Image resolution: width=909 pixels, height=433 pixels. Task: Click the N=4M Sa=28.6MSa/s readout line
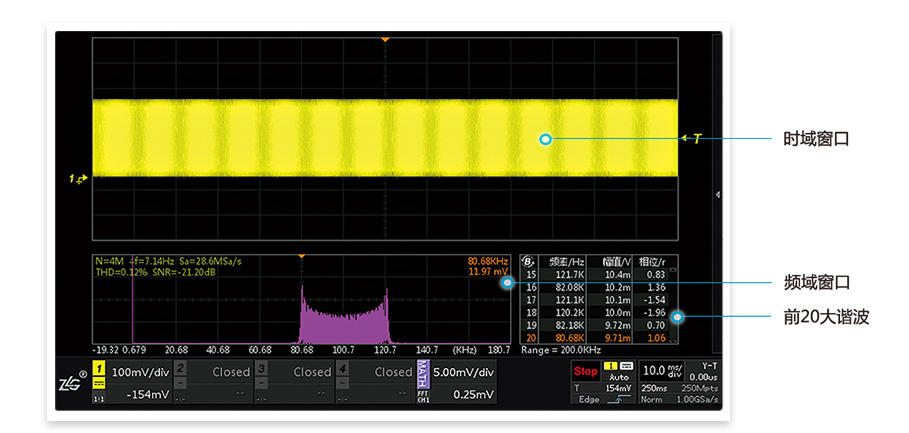point(168,261)
